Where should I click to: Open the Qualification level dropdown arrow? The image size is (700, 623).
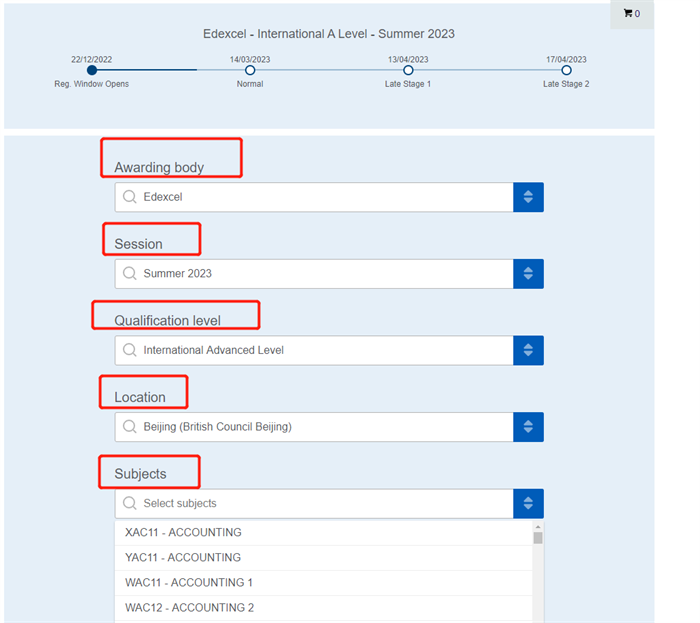tap(528, 350)
